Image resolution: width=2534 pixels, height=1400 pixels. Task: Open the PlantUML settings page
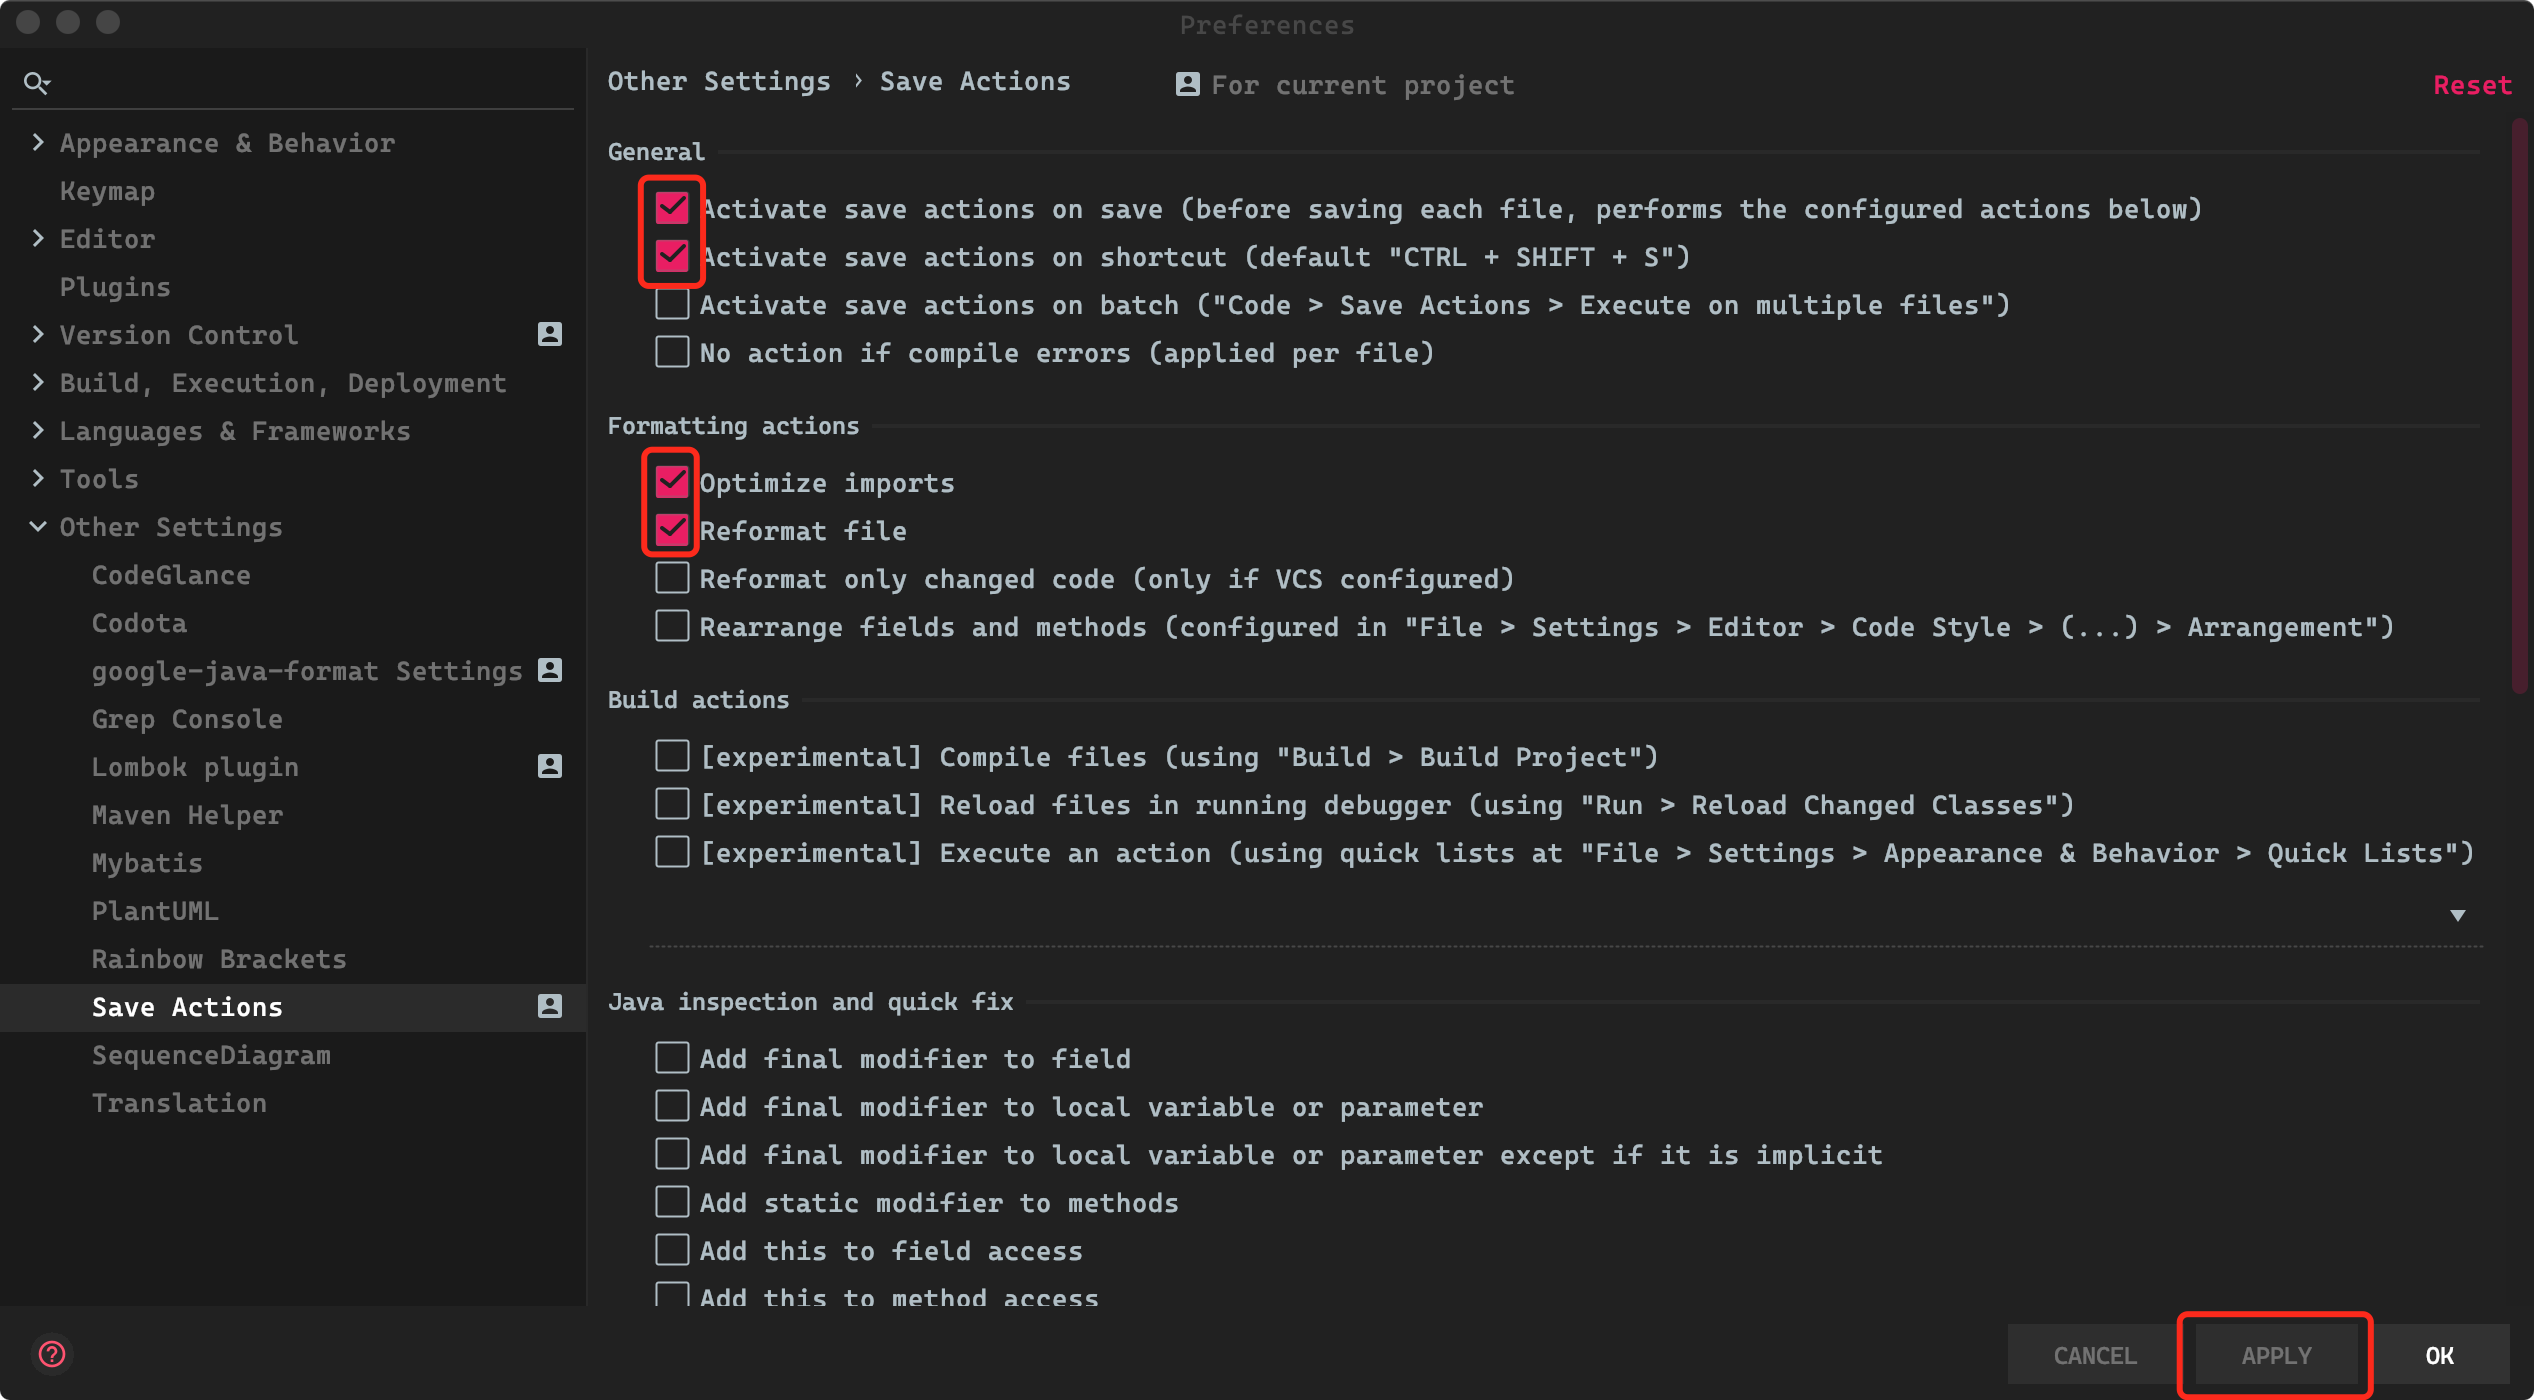[155, 910]
